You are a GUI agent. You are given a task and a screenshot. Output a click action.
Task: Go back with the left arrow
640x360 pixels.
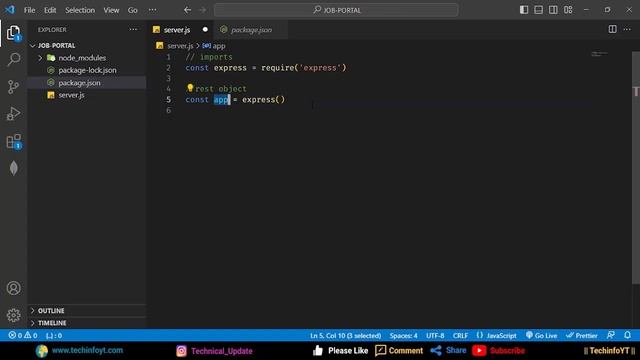coord(187,10)
